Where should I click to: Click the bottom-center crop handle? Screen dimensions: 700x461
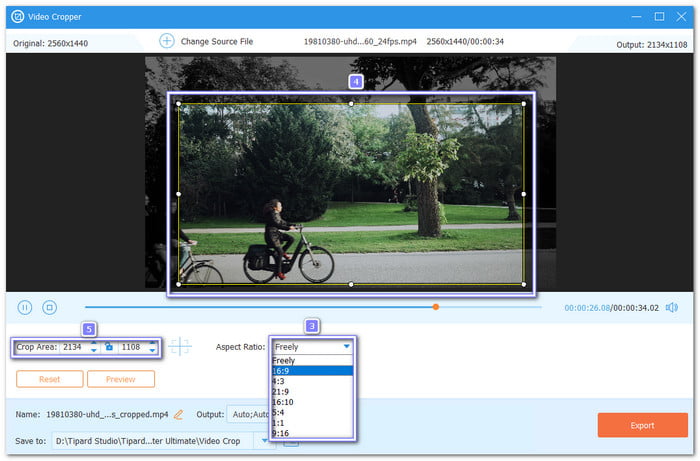pyautogui.click(x=351, y=284)
